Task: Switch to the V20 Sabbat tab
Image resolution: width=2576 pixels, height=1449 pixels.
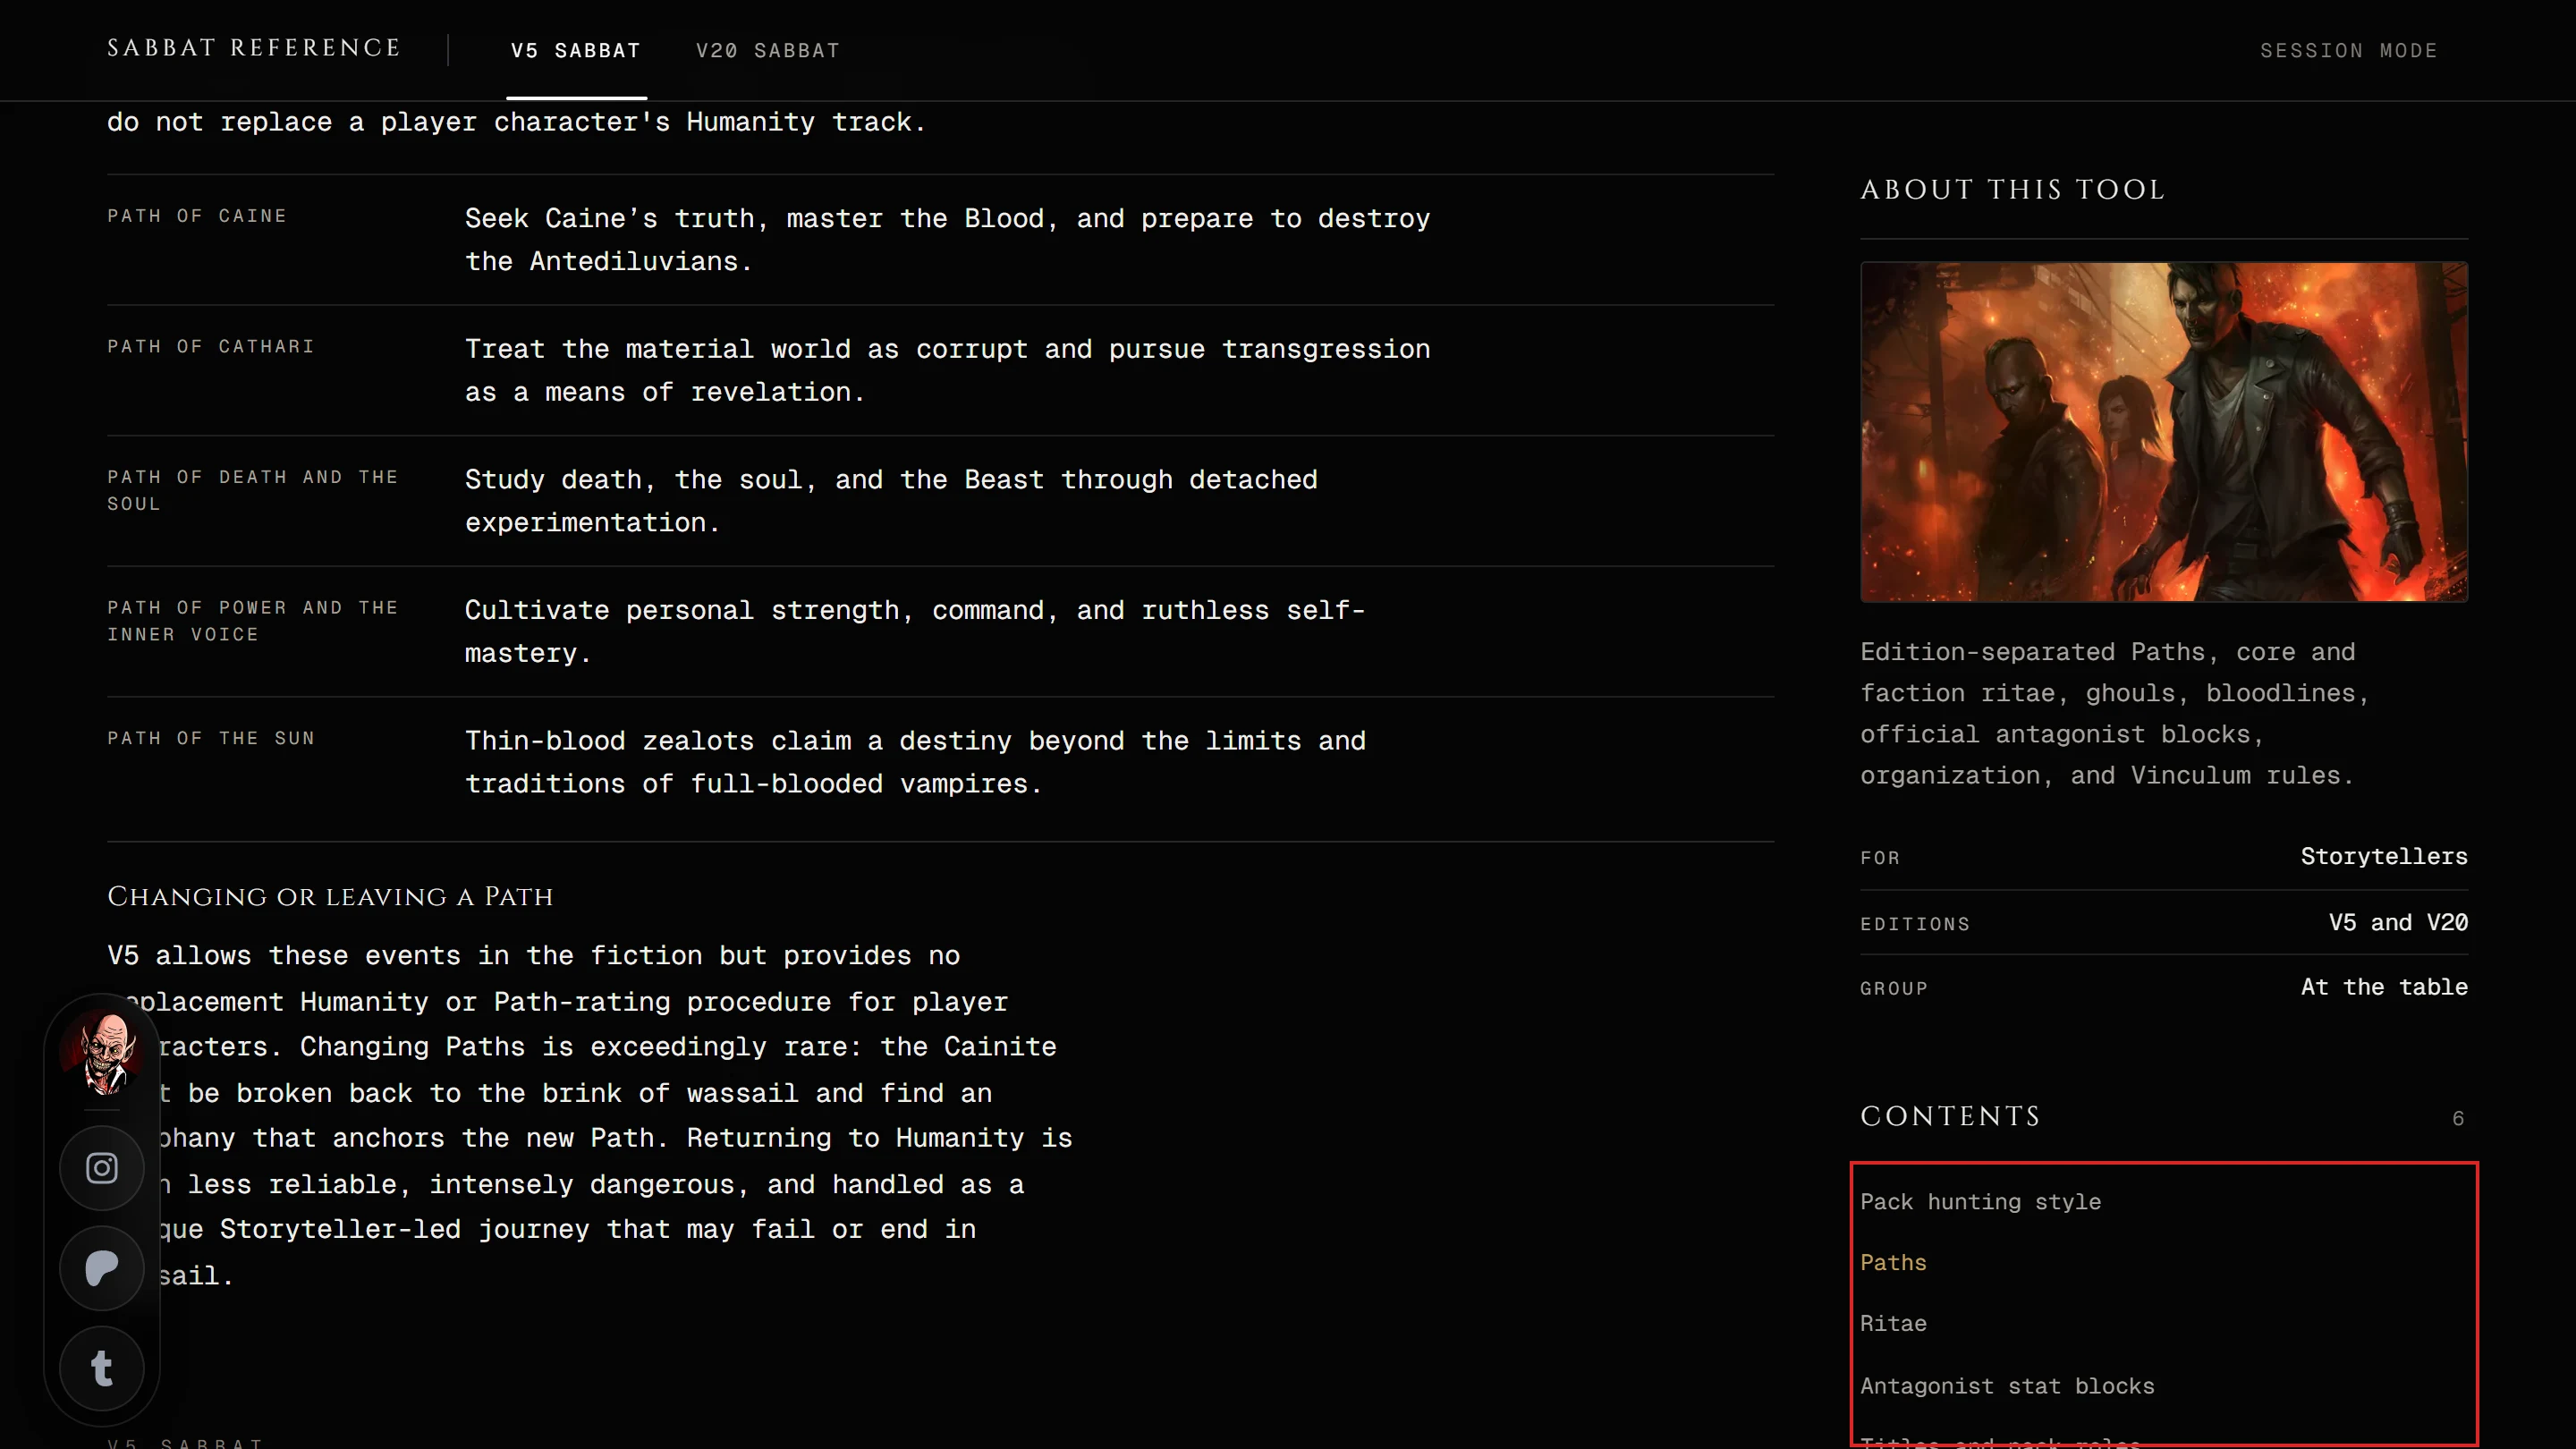Action: coord(768,51)
